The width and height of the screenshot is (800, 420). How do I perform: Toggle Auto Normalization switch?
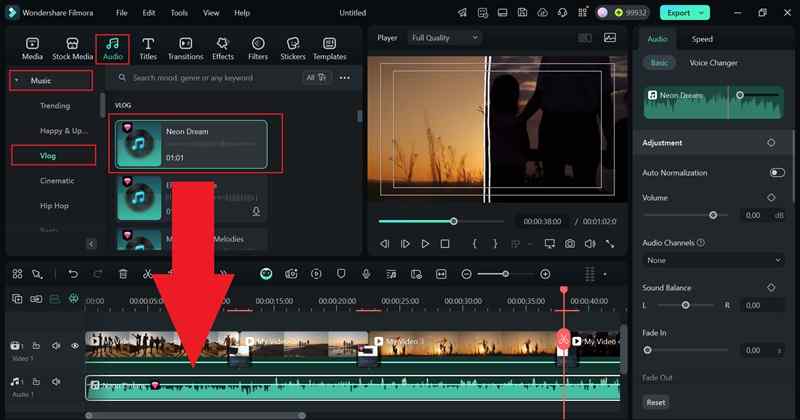pyautogui.click(x=777, y=173)
